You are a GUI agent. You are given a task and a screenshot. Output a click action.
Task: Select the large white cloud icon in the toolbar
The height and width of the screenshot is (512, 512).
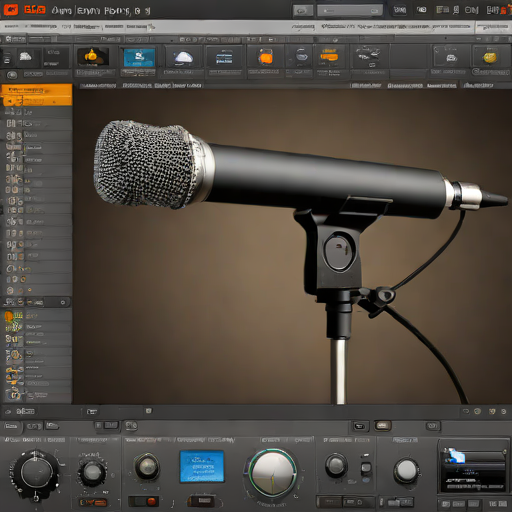pyautogui.click(x=183, y=58)
